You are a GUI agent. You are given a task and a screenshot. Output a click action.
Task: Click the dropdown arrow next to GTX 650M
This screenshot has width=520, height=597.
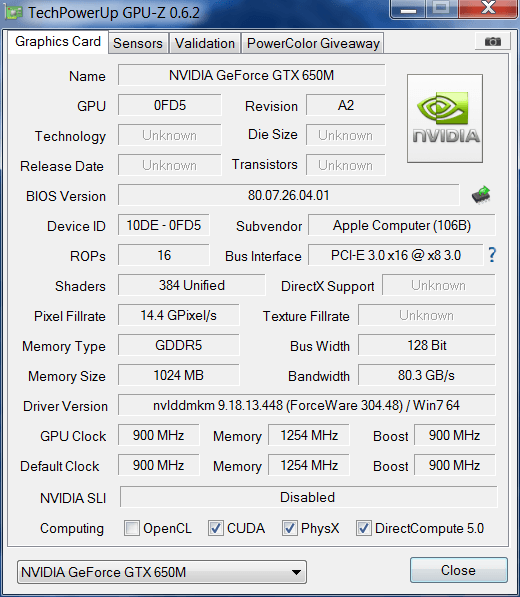tap(296, 572)
